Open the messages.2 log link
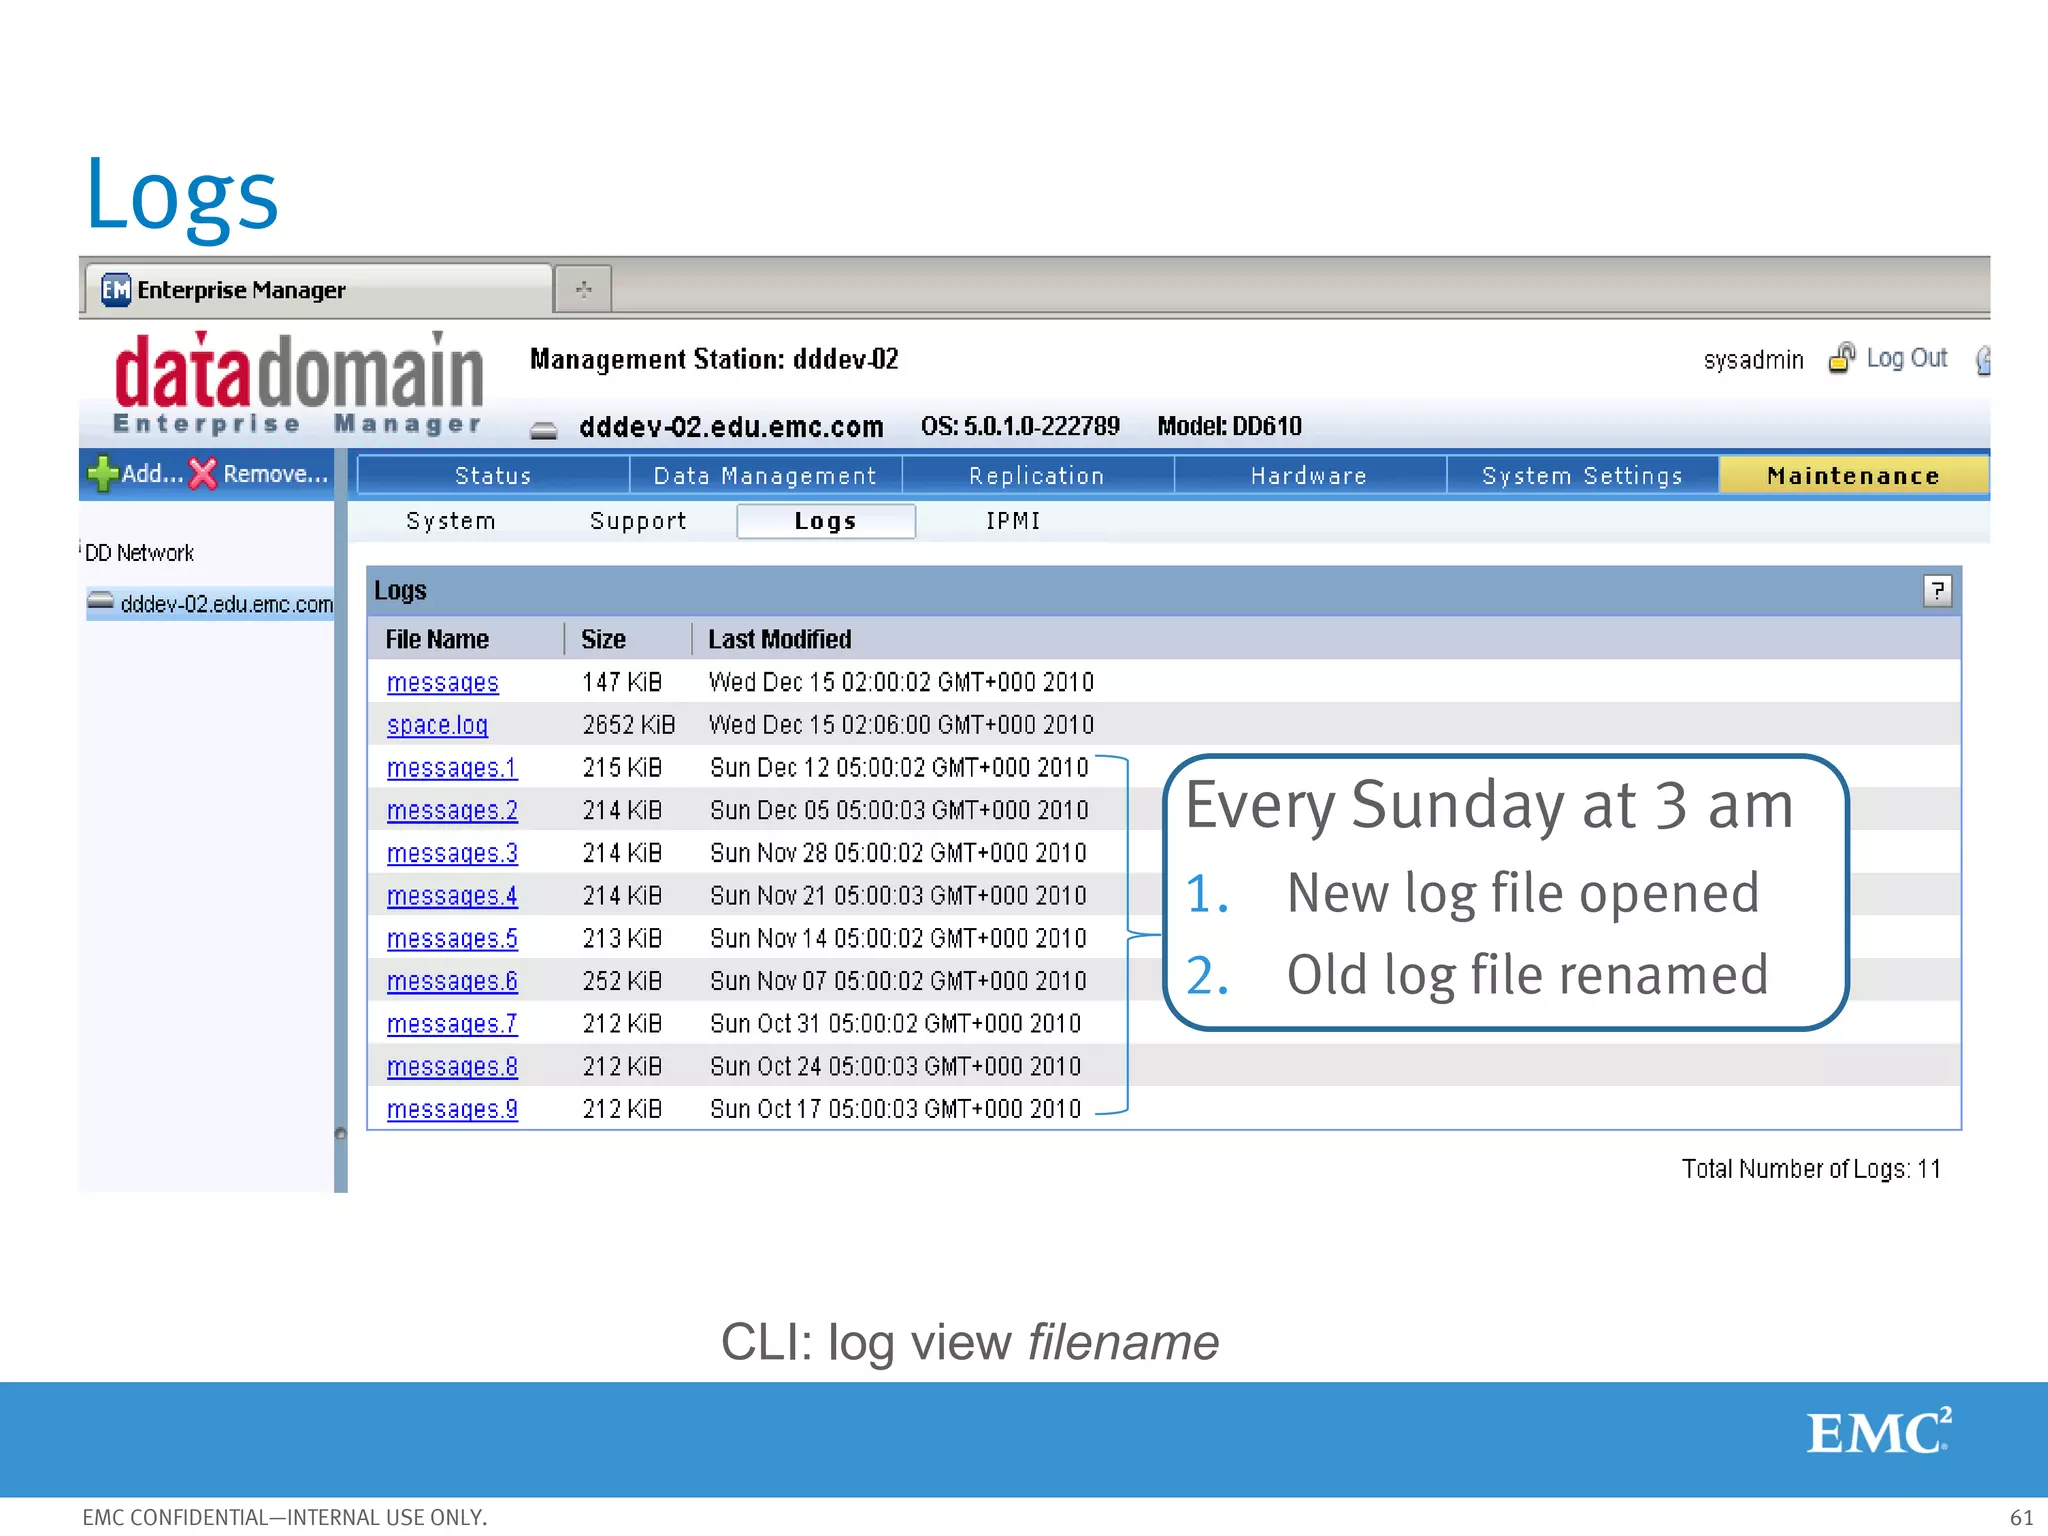This screenshot has height=1536, width=2048. tap(452, 810)
